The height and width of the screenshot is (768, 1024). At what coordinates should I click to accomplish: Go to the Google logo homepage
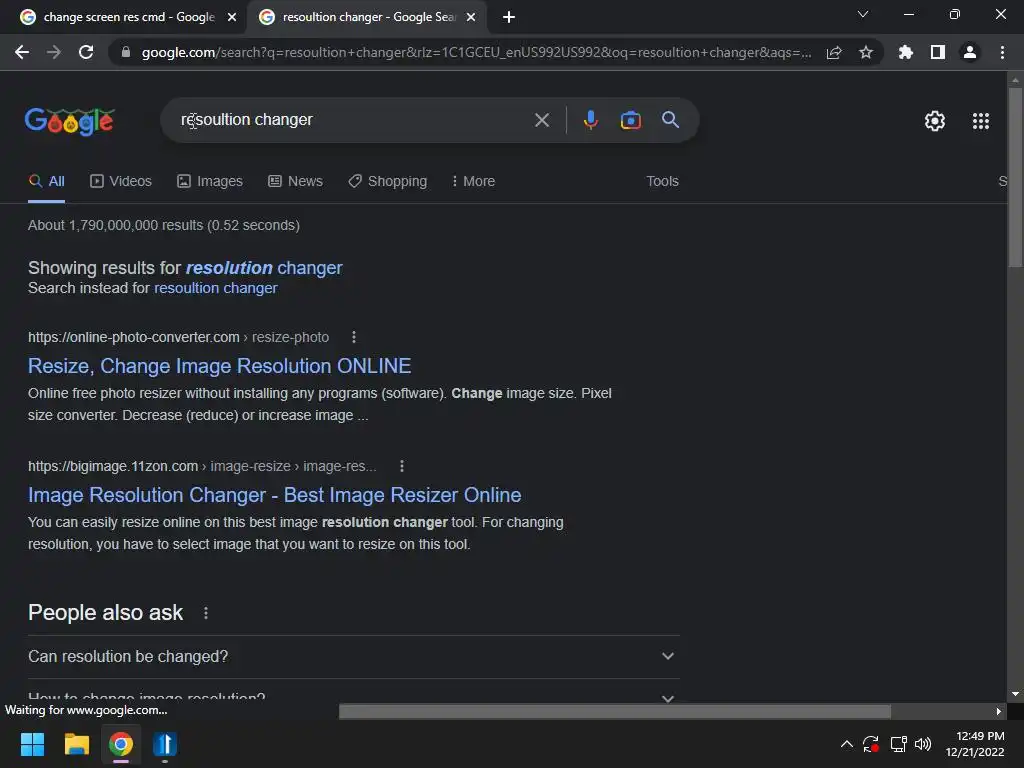pyautogui.click(x=70, y=121)
